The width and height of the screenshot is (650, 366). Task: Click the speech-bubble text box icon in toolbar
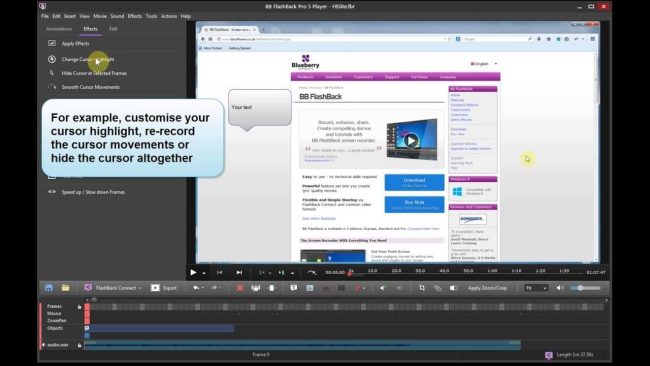pyautogui.click(x=293, y=288)
